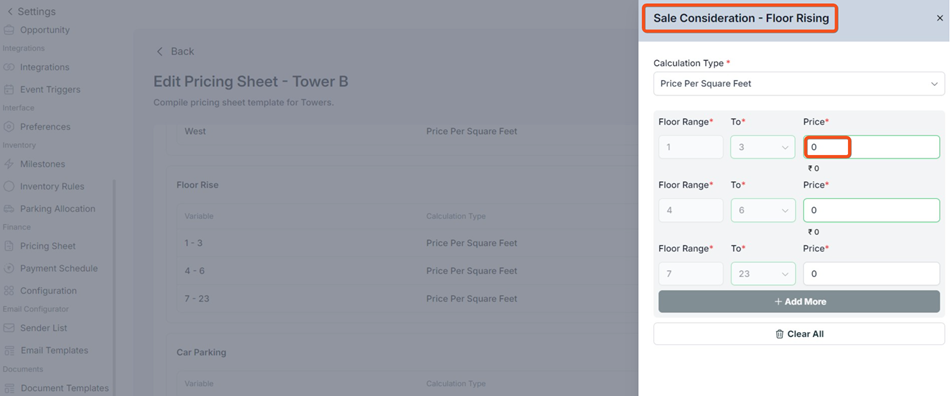Image resolution: width=950 pixels, height=396 pixels.
Task: Open Document Templates in sidebar
Action: [64, 388]
